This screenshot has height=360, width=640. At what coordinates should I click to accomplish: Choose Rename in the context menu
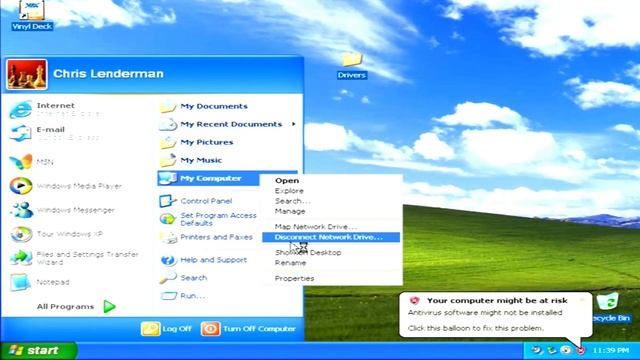(291, 263)
